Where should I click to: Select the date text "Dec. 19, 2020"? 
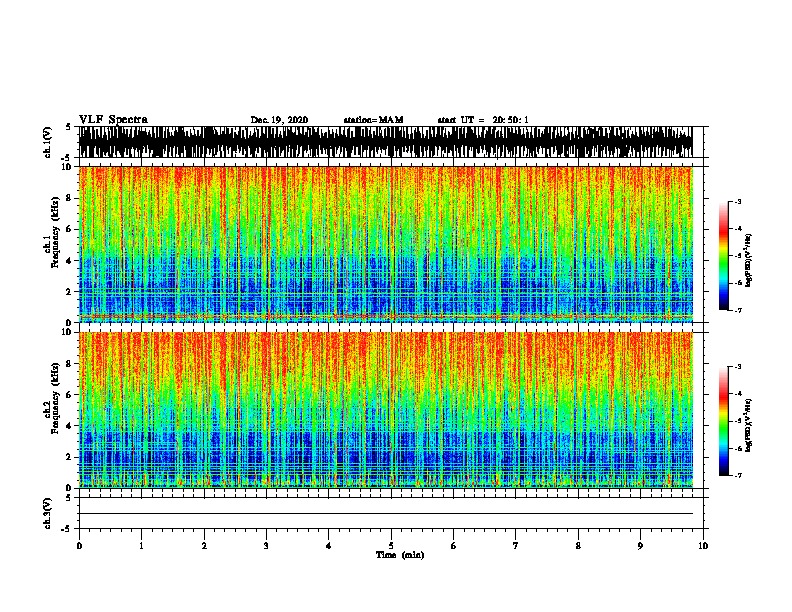click(279, 120)
